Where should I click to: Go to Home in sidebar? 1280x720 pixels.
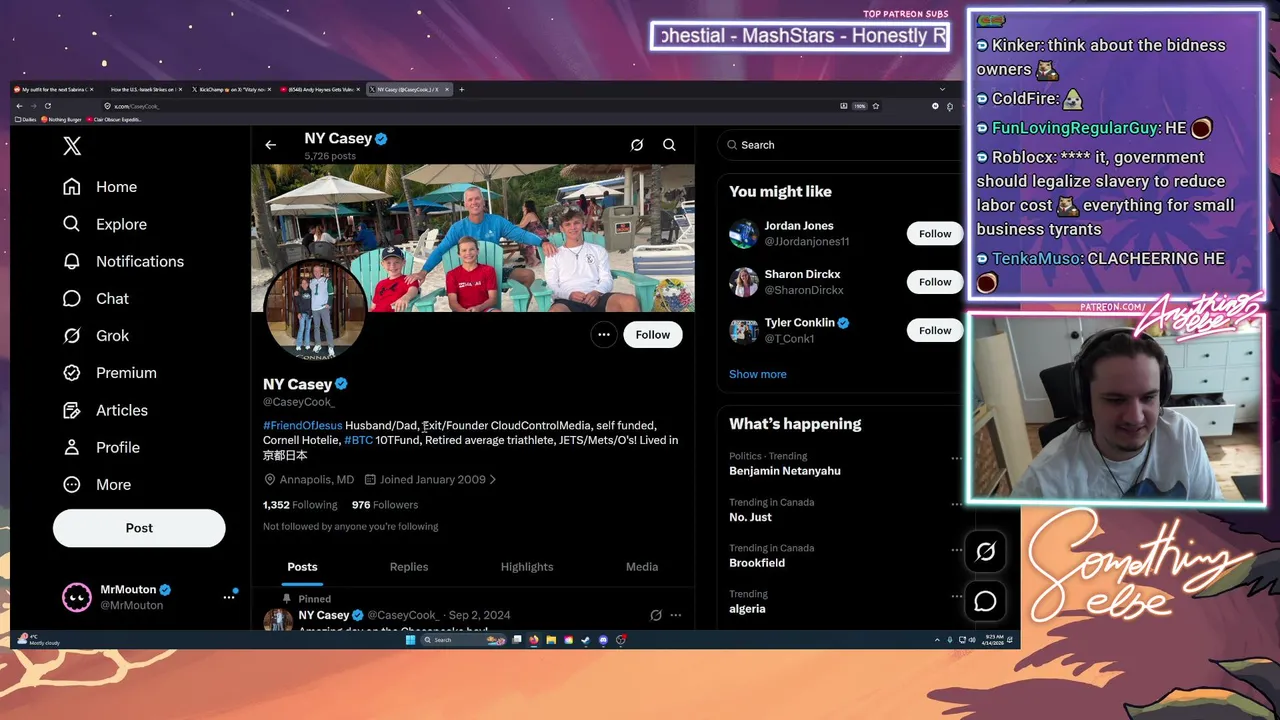coord(100,187)
